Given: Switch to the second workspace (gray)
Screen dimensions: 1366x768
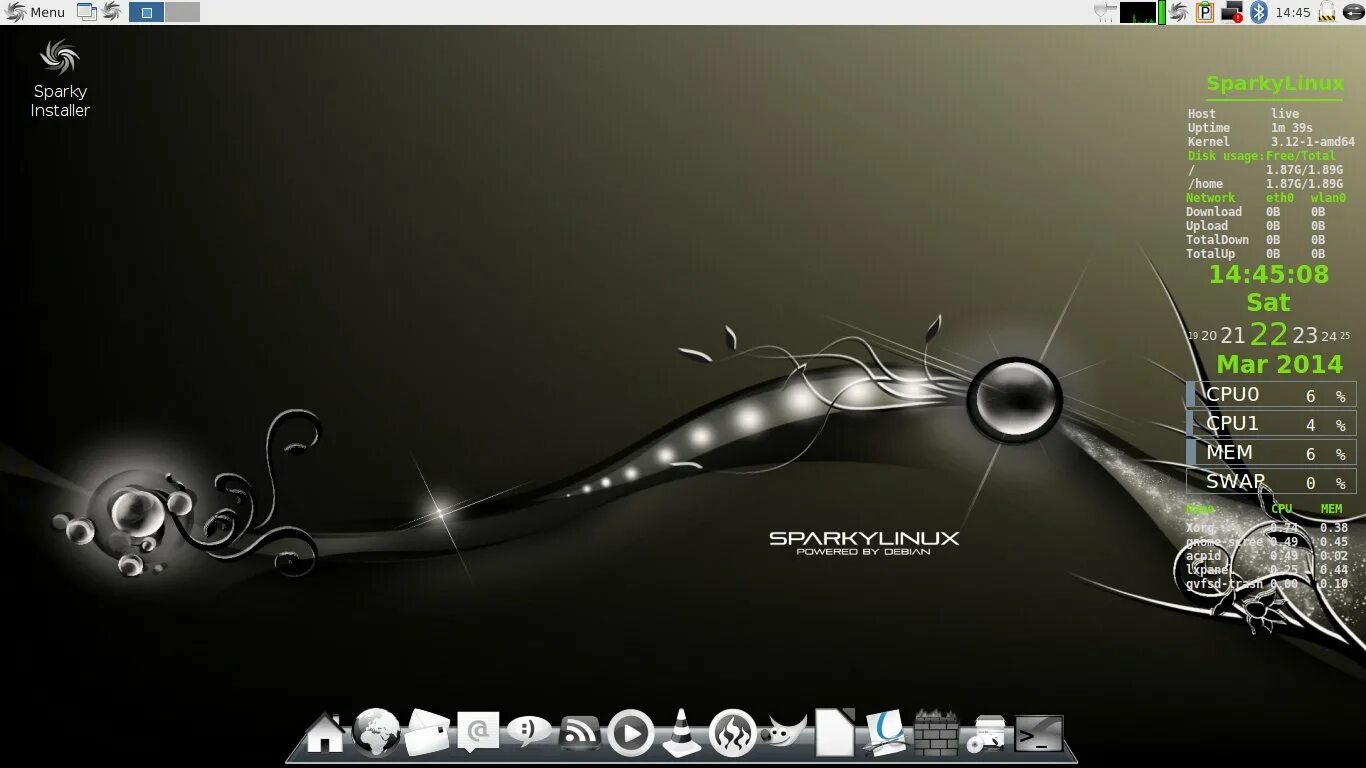Looking at the screenshot, I should pyautogui.click(x=182, y=12).
